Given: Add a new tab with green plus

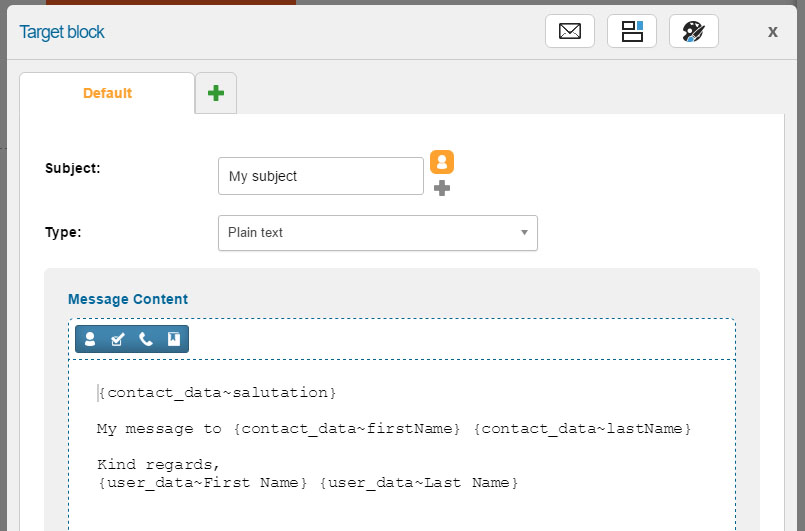Looking at the screenshot, I should 215,93.
